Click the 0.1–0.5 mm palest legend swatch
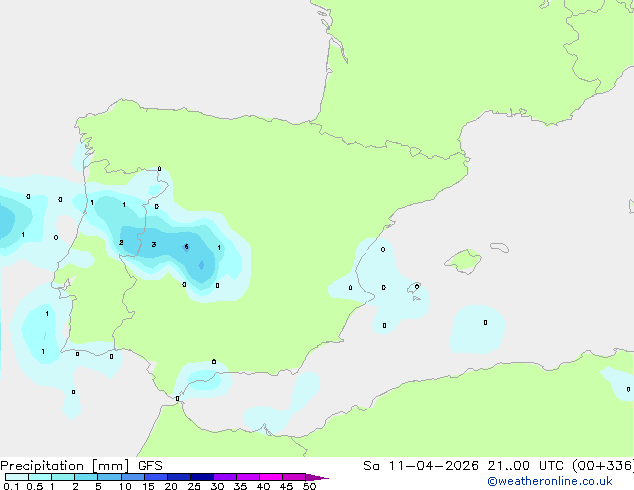 [x=17, y=477]
